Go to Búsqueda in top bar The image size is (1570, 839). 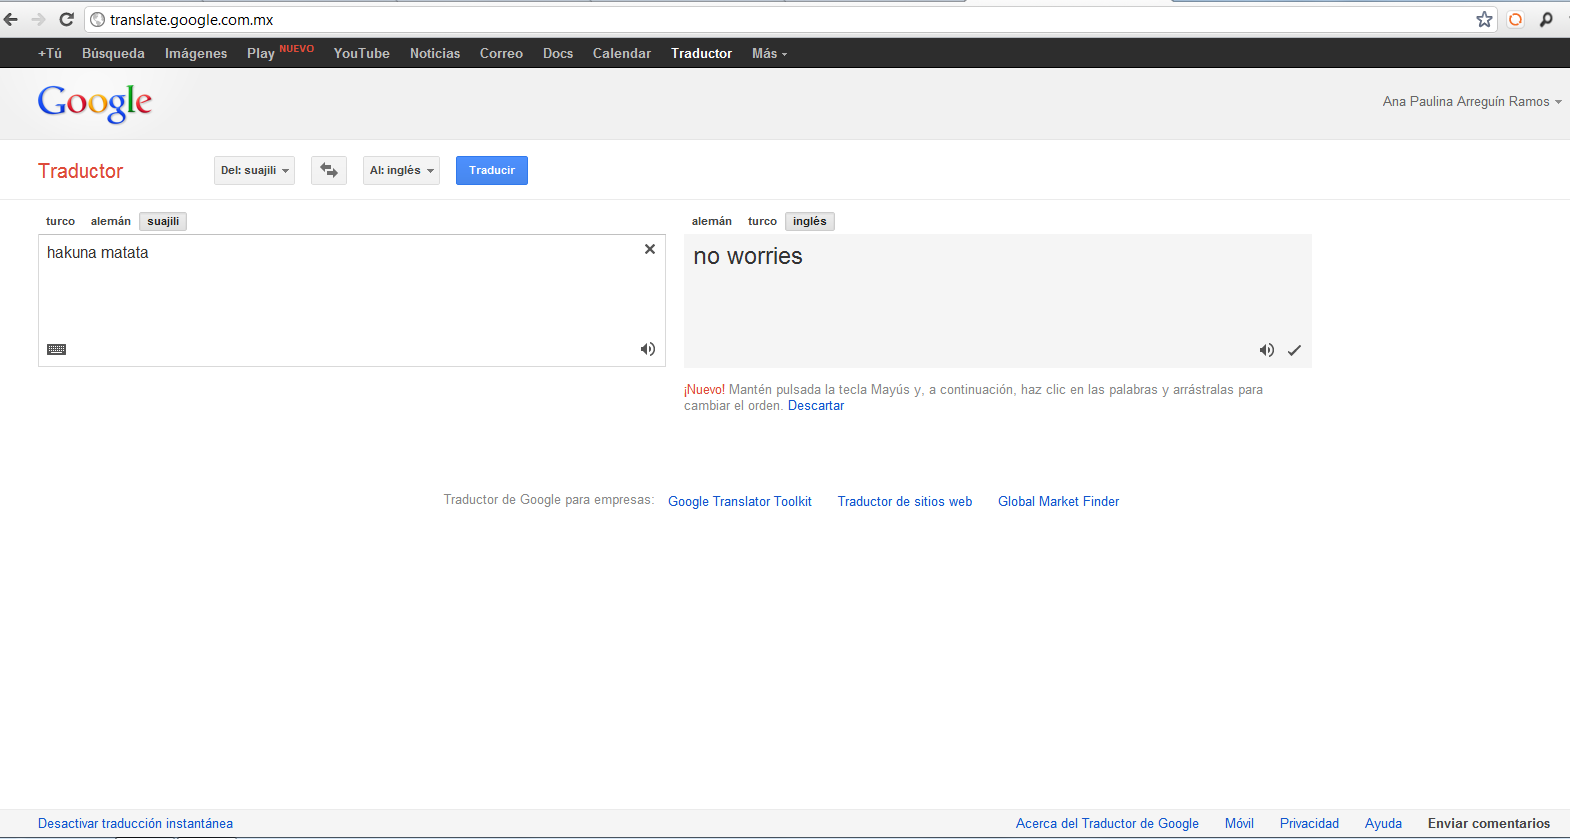pyautogui.click(x=113, y=54)
